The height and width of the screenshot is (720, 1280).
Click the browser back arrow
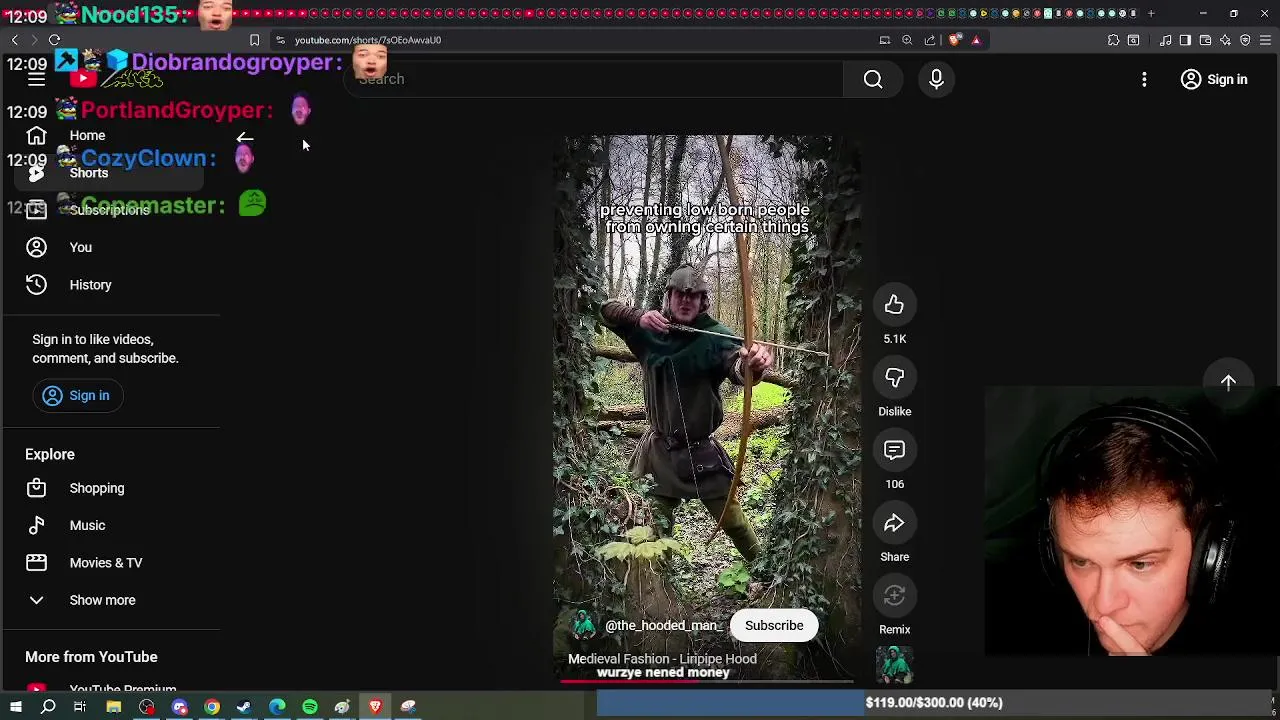click(15, 40)
